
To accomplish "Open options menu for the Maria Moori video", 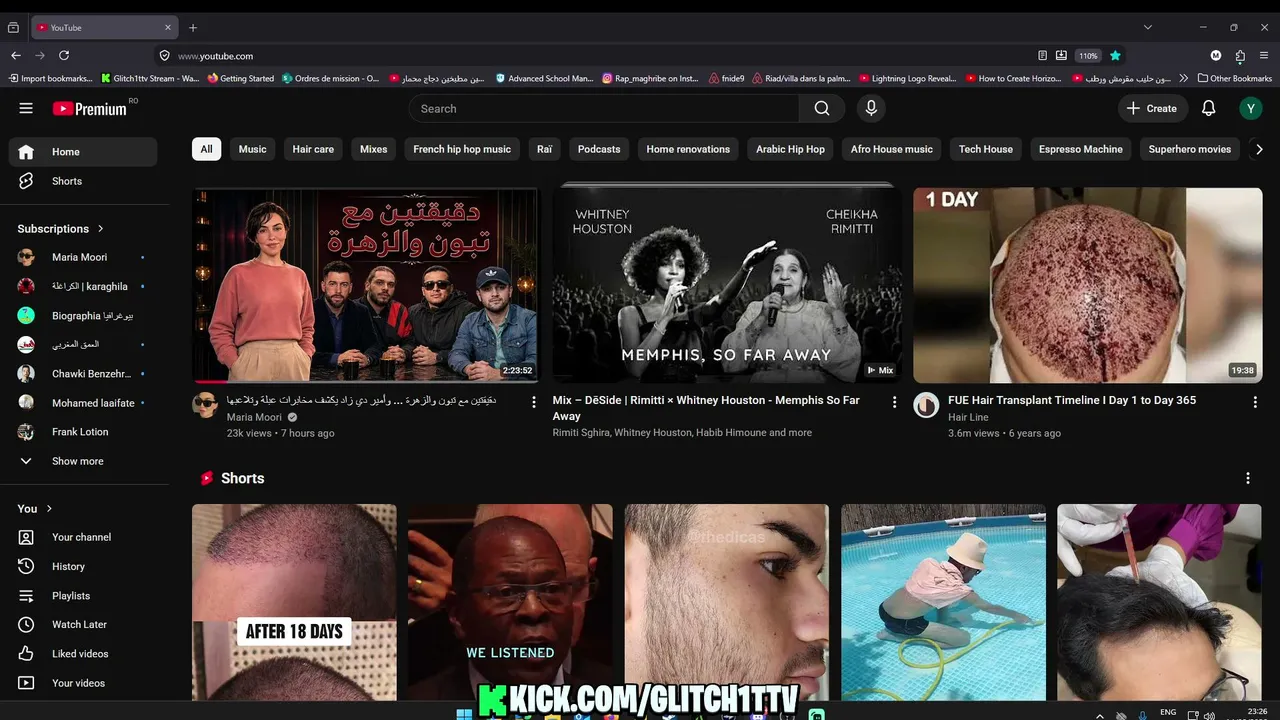I will pos(533,401).
